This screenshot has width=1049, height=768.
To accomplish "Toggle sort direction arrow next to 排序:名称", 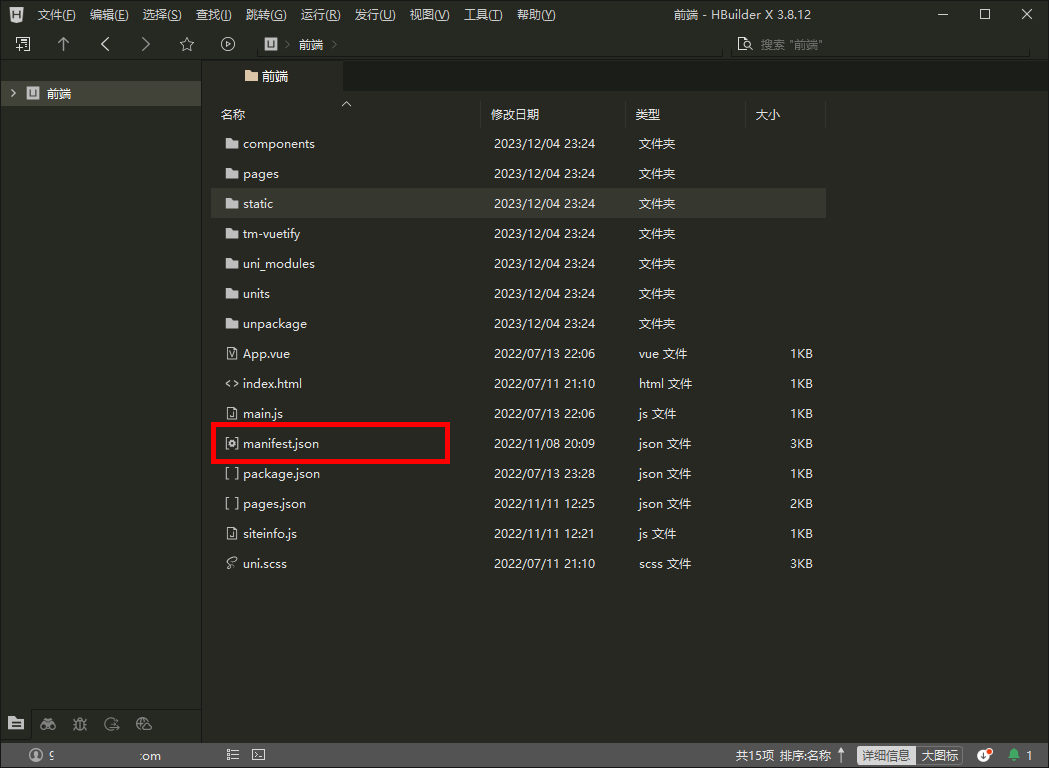I will coord(842,755).
